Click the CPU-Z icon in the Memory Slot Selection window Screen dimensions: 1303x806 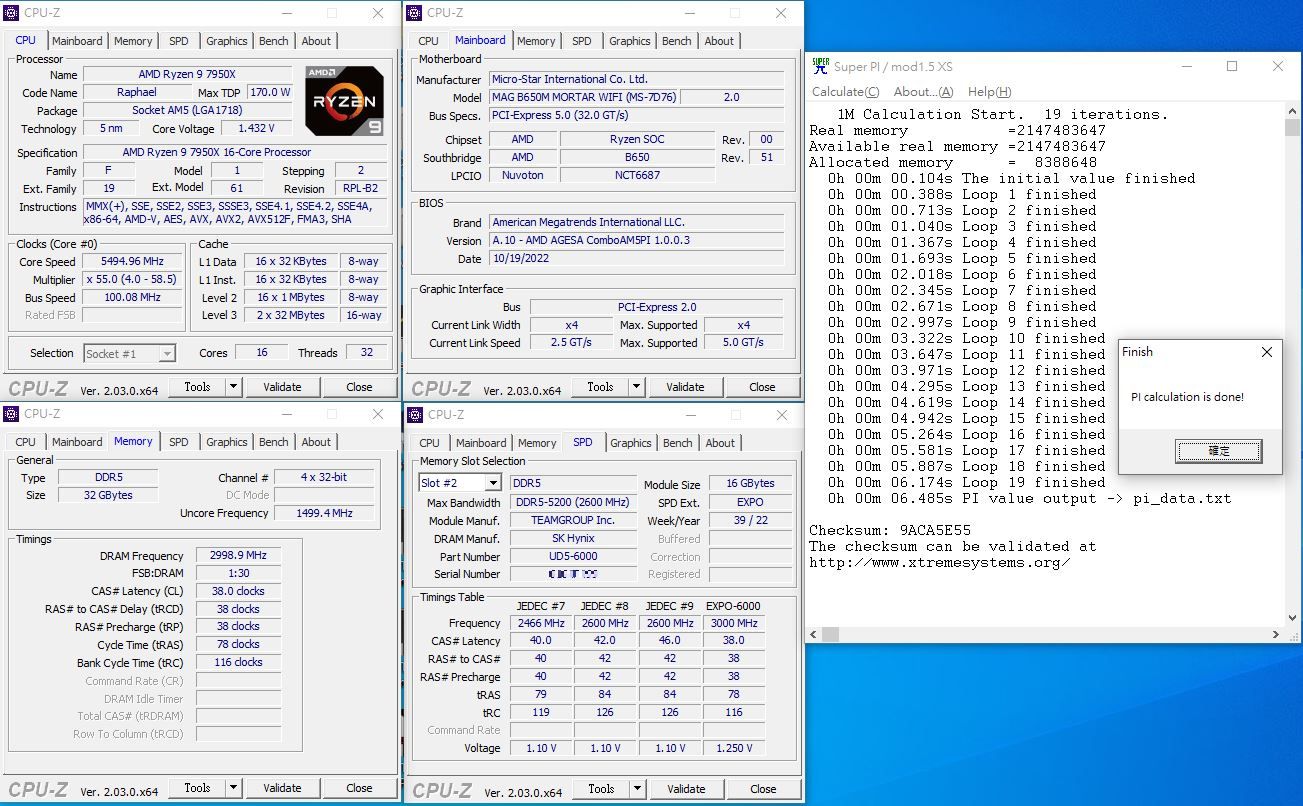[415, 415]
